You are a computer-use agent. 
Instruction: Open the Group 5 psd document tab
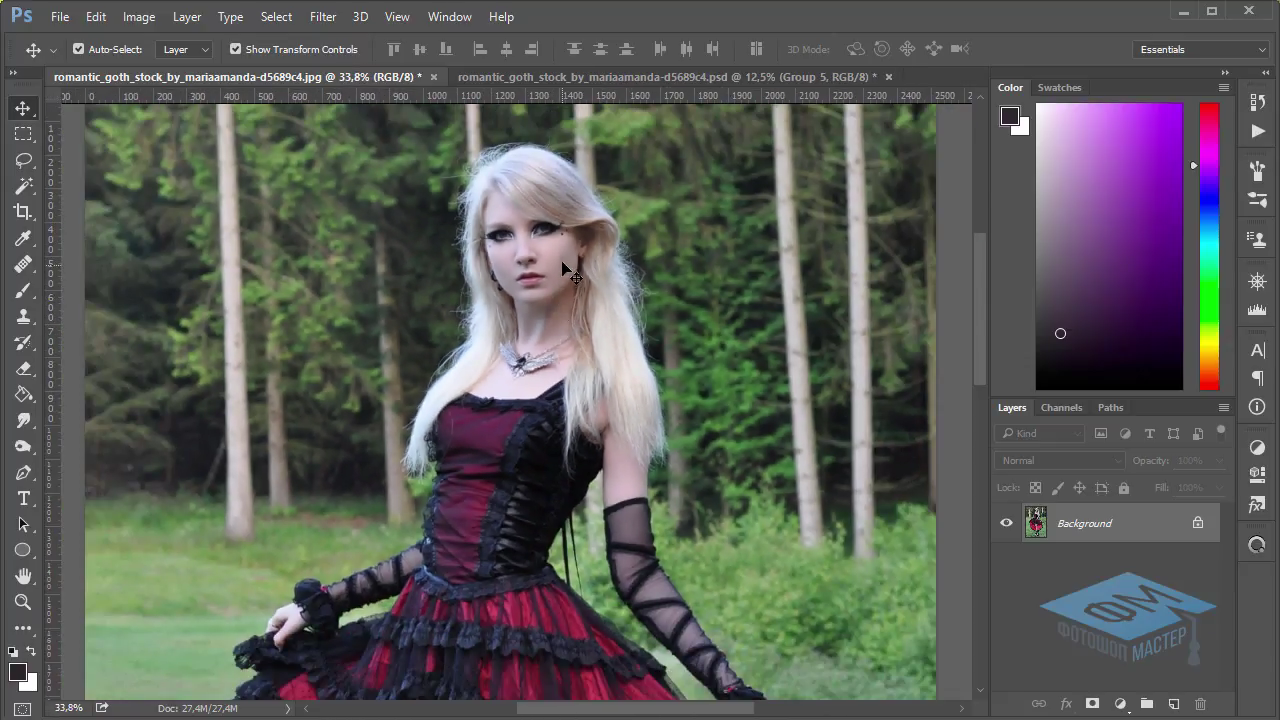pyautogui.click(x=666, y=77)
